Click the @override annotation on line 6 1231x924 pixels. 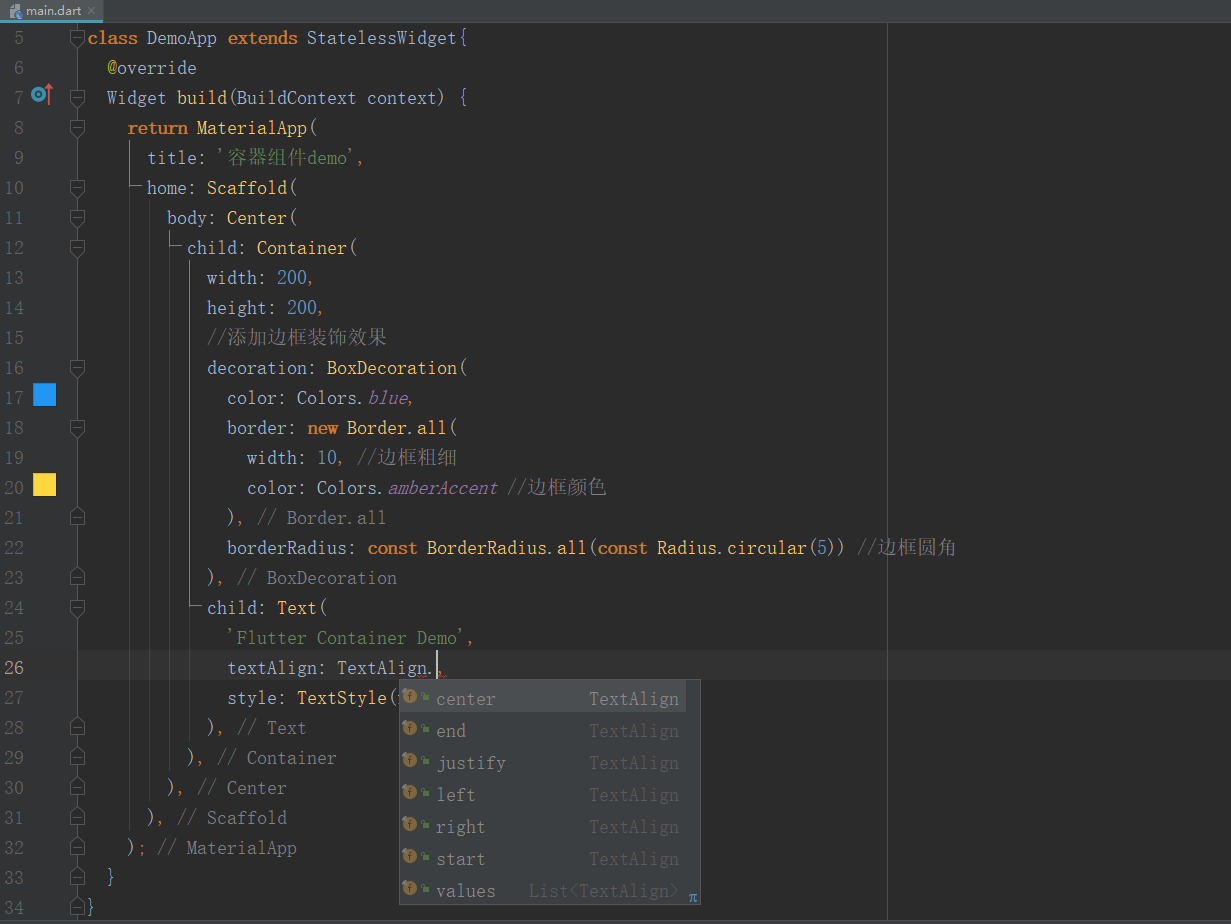[152, 68]
